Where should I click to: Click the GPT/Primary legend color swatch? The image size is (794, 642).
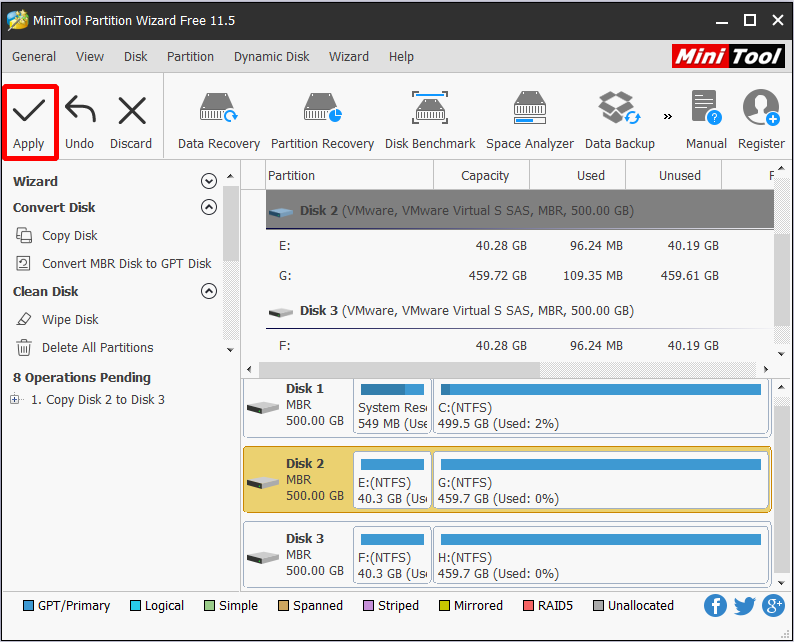(28, 606)
